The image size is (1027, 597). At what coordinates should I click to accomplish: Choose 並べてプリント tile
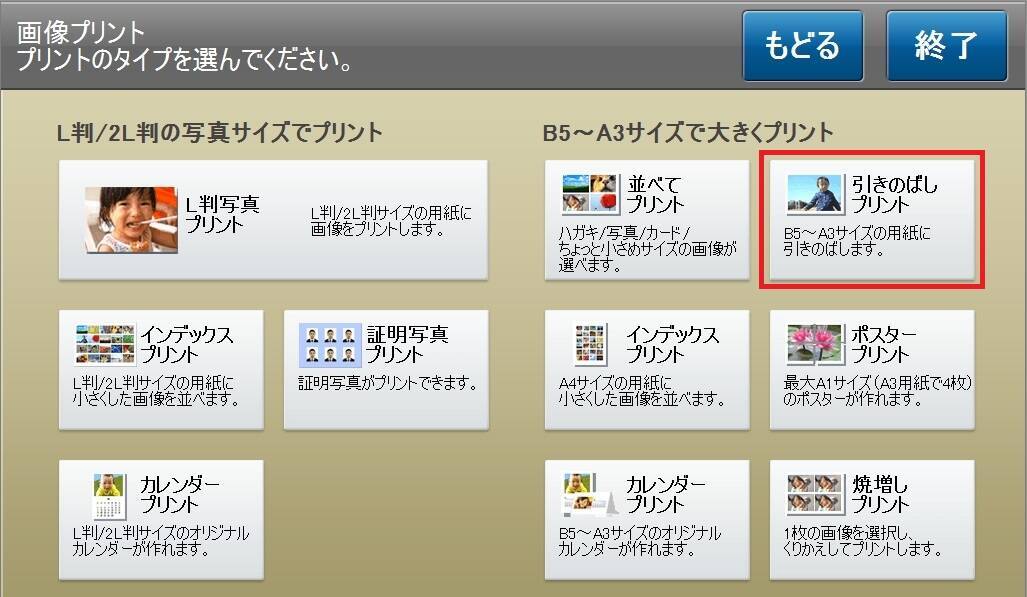click(646, 220)
